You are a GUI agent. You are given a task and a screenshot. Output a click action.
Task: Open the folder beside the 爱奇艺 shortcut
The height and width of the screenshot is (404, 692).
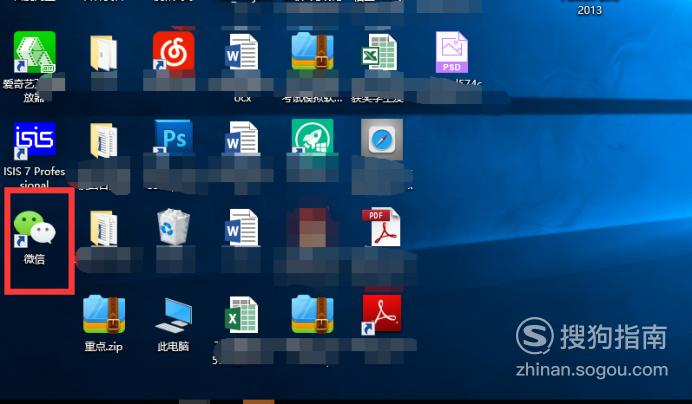104,53
